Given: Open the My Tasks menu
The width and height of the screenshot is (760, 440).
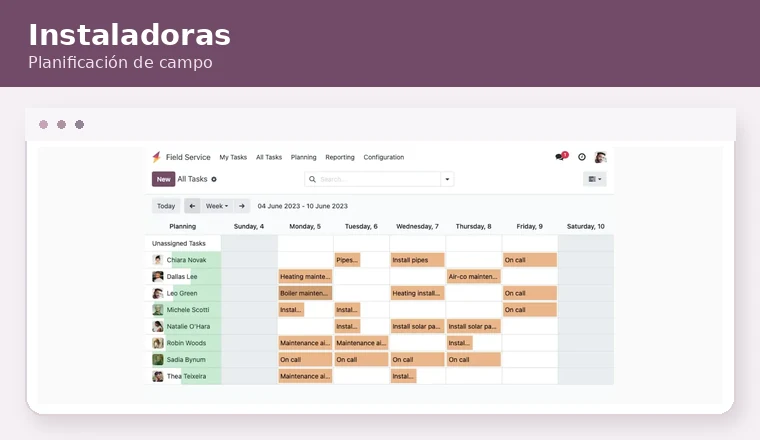Looking at the screenshot, I should [233, 157].
